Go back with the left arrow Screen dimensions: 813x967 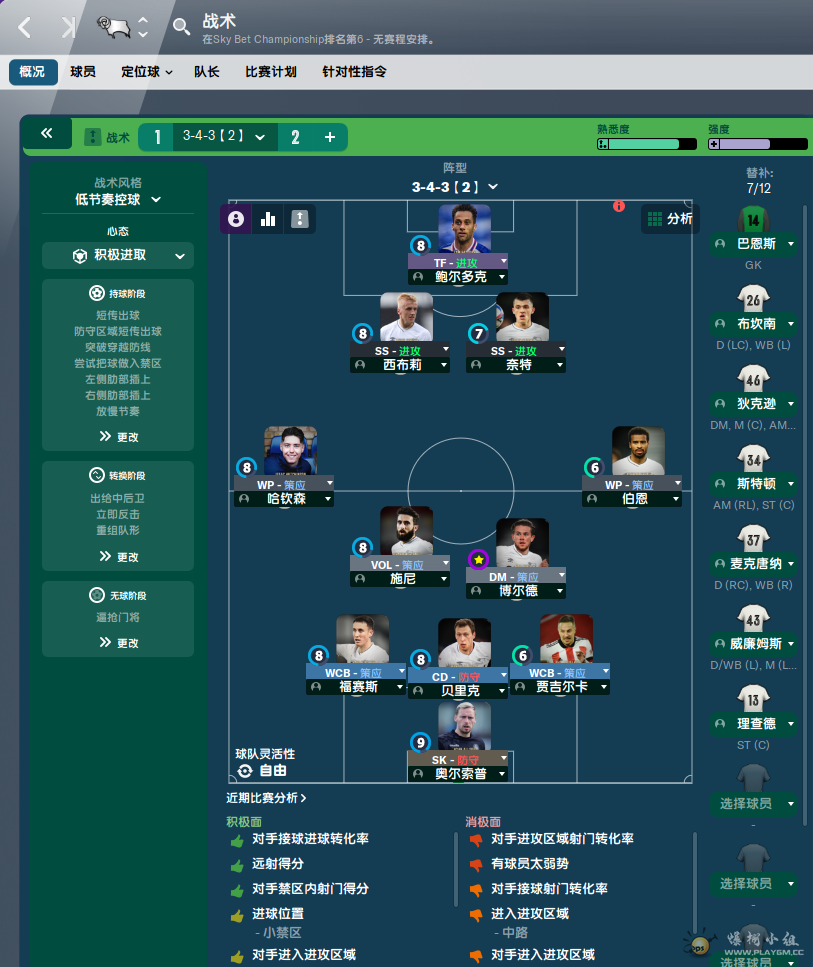coord(25,27)
